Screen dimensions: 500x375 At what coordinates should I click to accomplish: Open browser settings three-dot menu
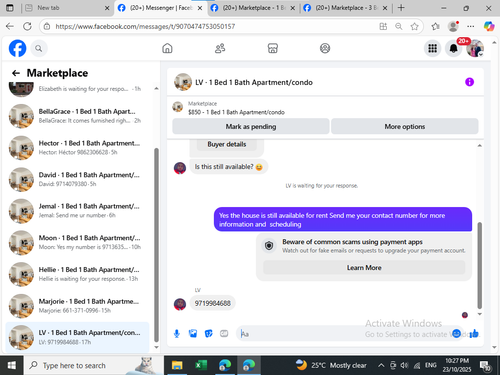tap(470, 26)
